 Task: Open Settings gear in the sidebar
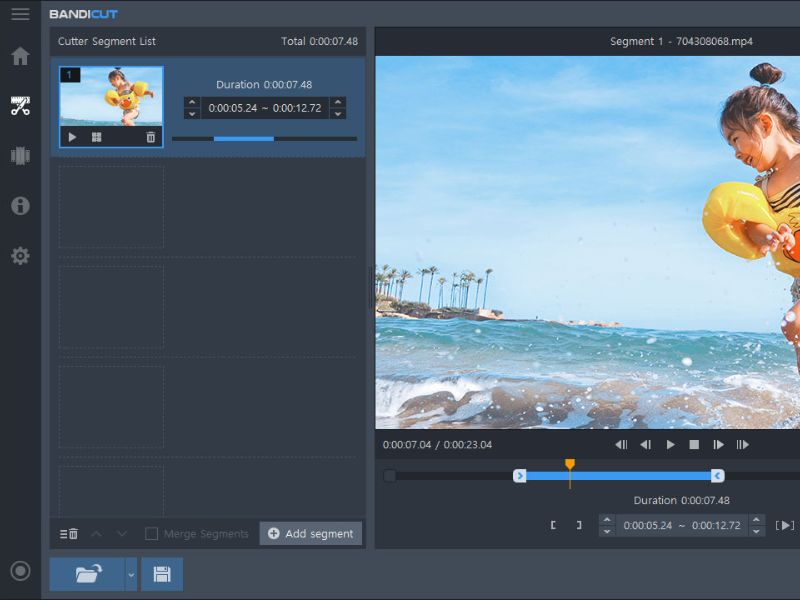[20, 256]
